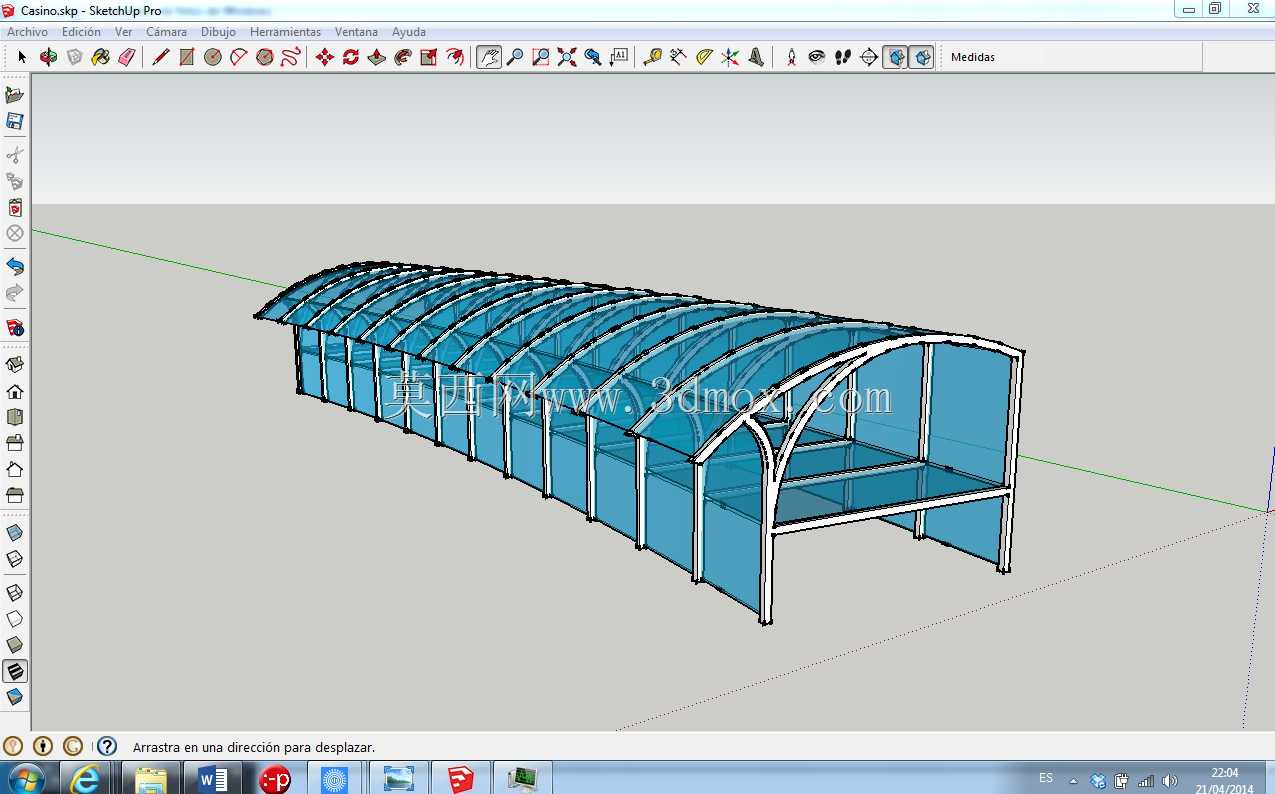Image resolution: width=1275 pixels, height=794 pixels.
Task: Select the Protractor tool
Action: pos(705,57)
